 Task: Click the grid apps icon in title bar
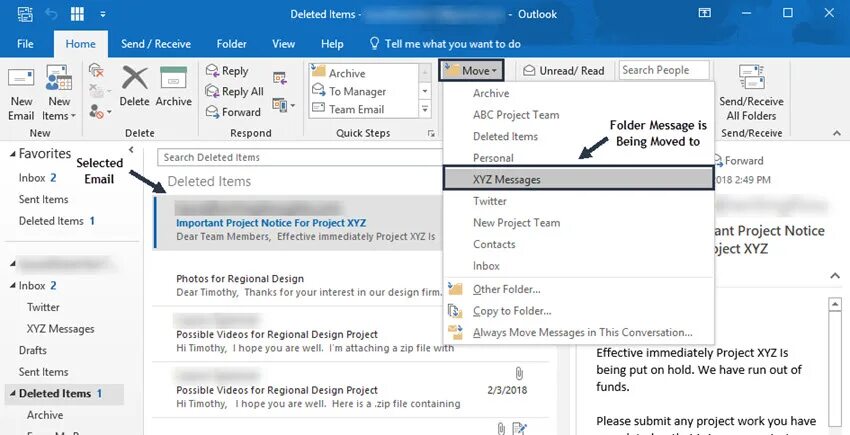(77, 14)
